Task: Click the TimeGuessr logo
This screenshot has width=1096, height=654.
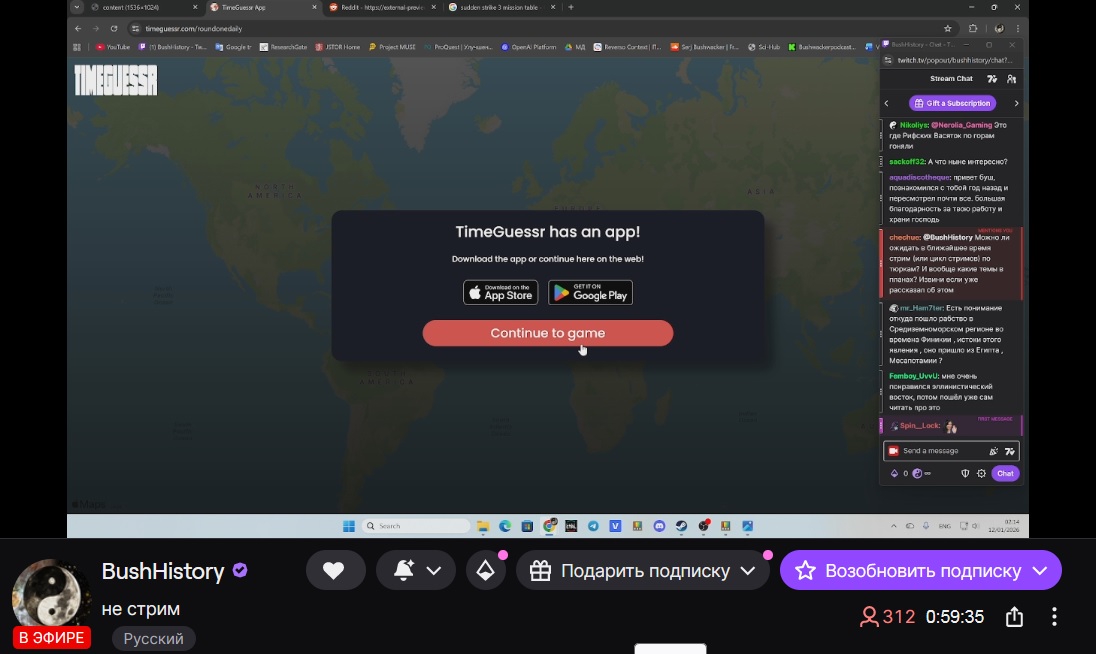Action: point(116,80)
